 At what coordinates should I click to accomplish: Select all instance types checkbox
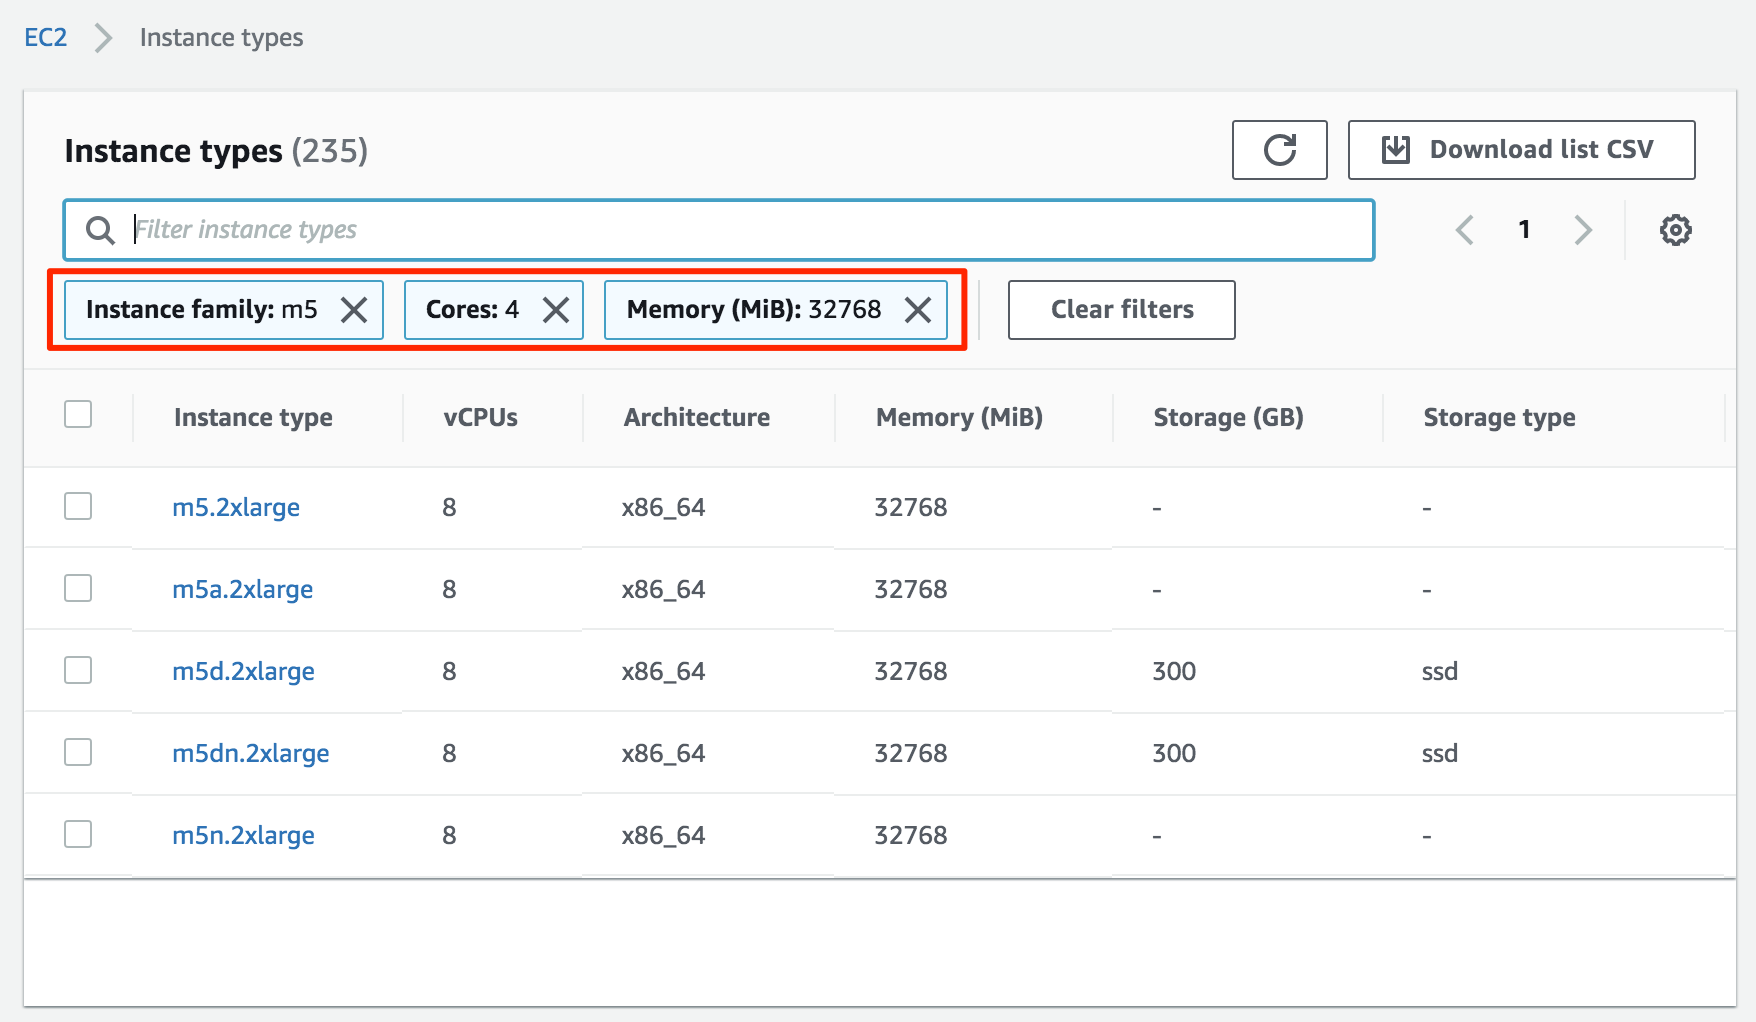tap(78, 414)
